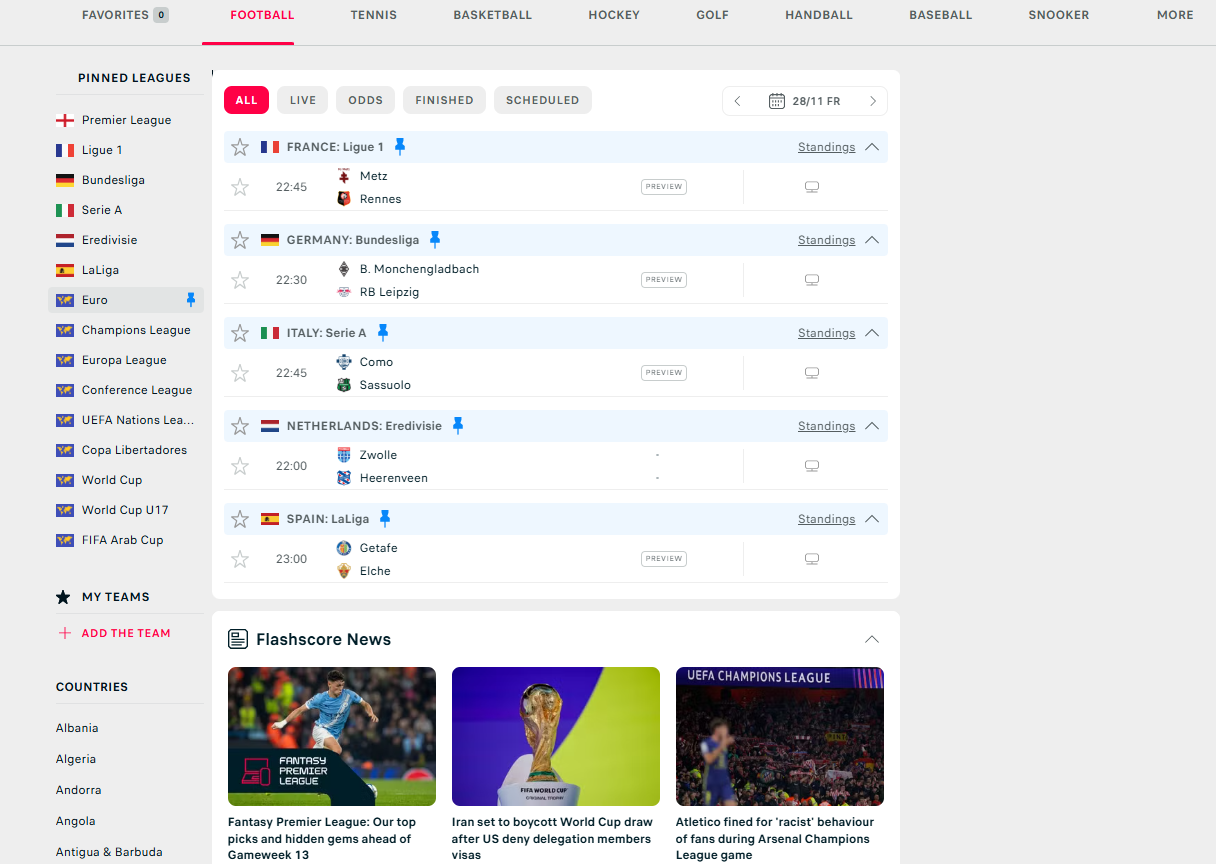Go to the next day with right arrow
Screen dimensions: 1216x864
point(872,101)
